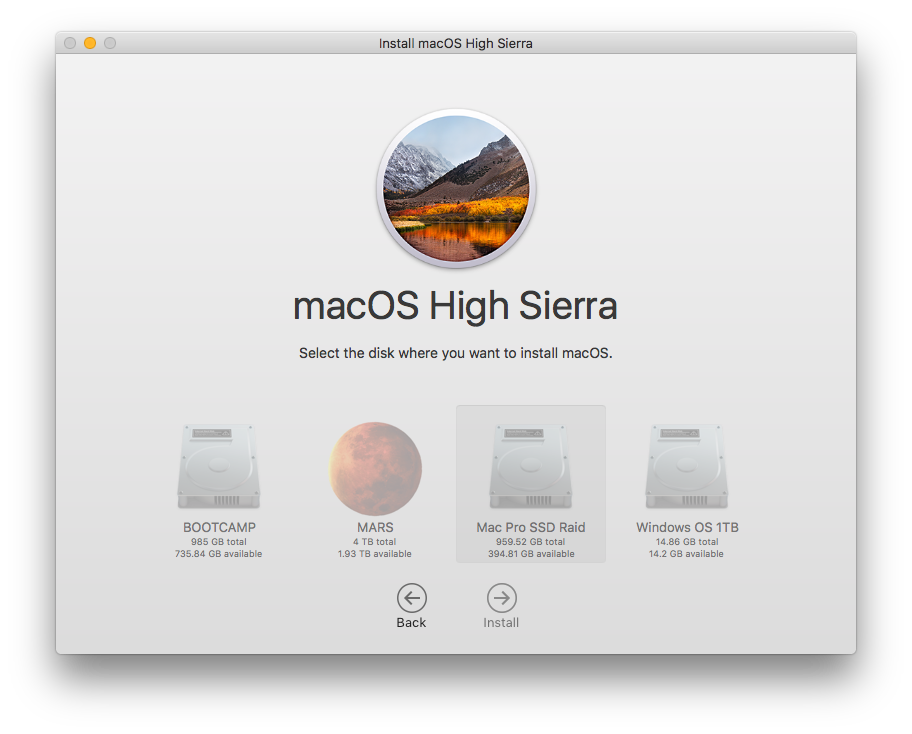This screenshot has width=912, height=734.
Task: Click the Install arrow circle icon
Action: (x=501, y=598)
